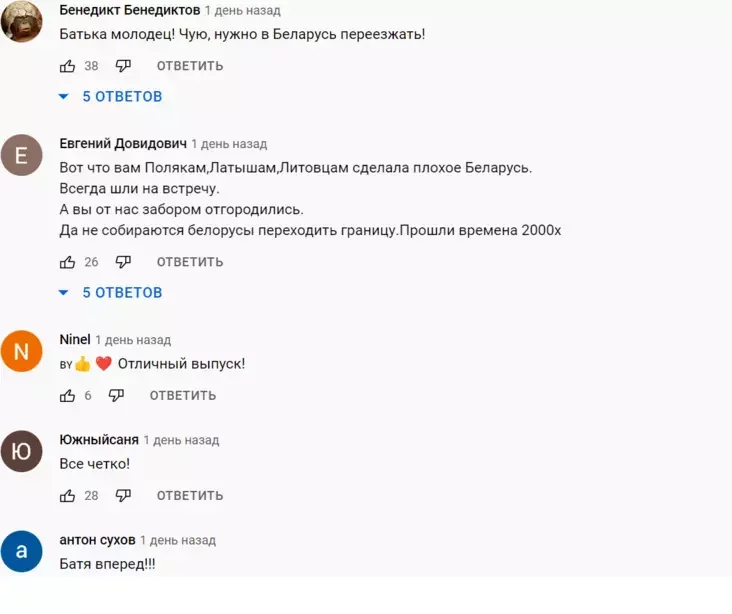Dislike Южныйсаня's comment
This screenshot has width=732, height=614.
[x=123, y=495]
